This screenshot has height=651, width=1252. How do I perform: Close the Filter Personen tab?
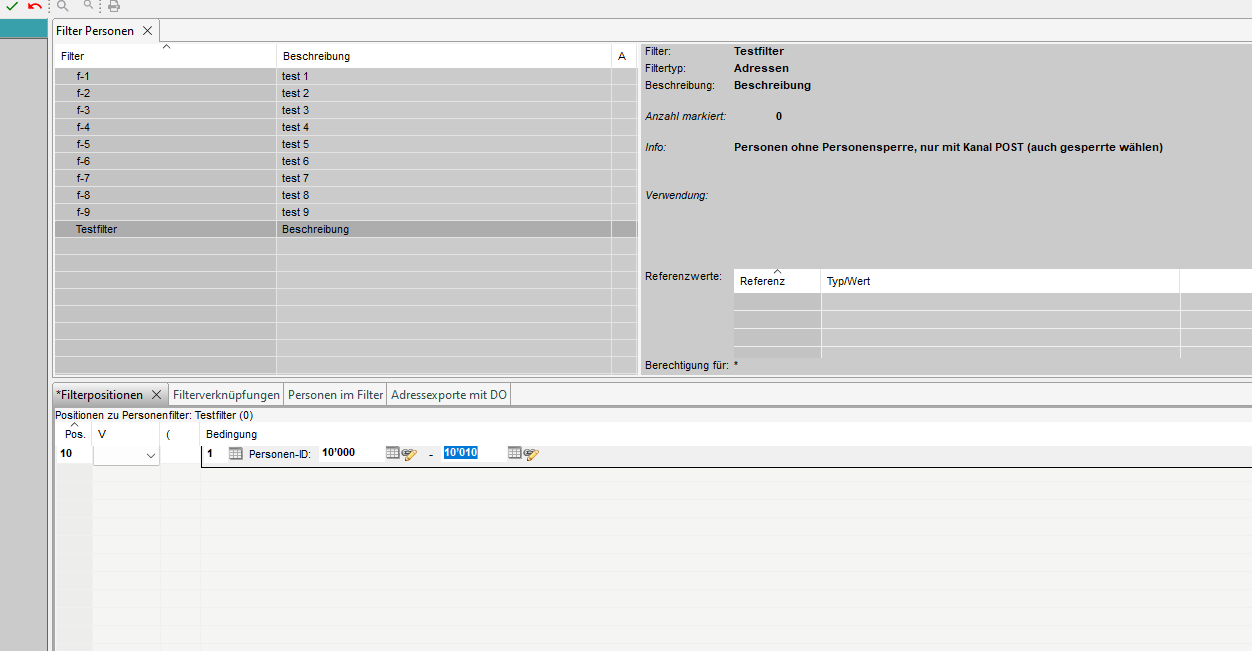click(147, 31)
